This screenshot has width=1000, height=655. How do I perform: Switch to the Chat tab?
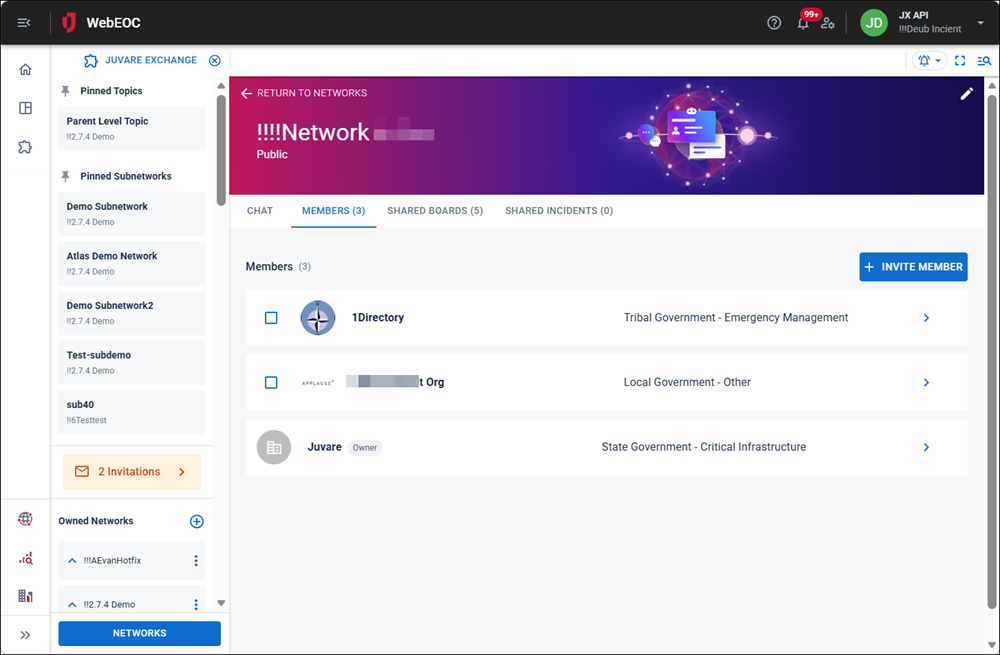click(260, 211)
